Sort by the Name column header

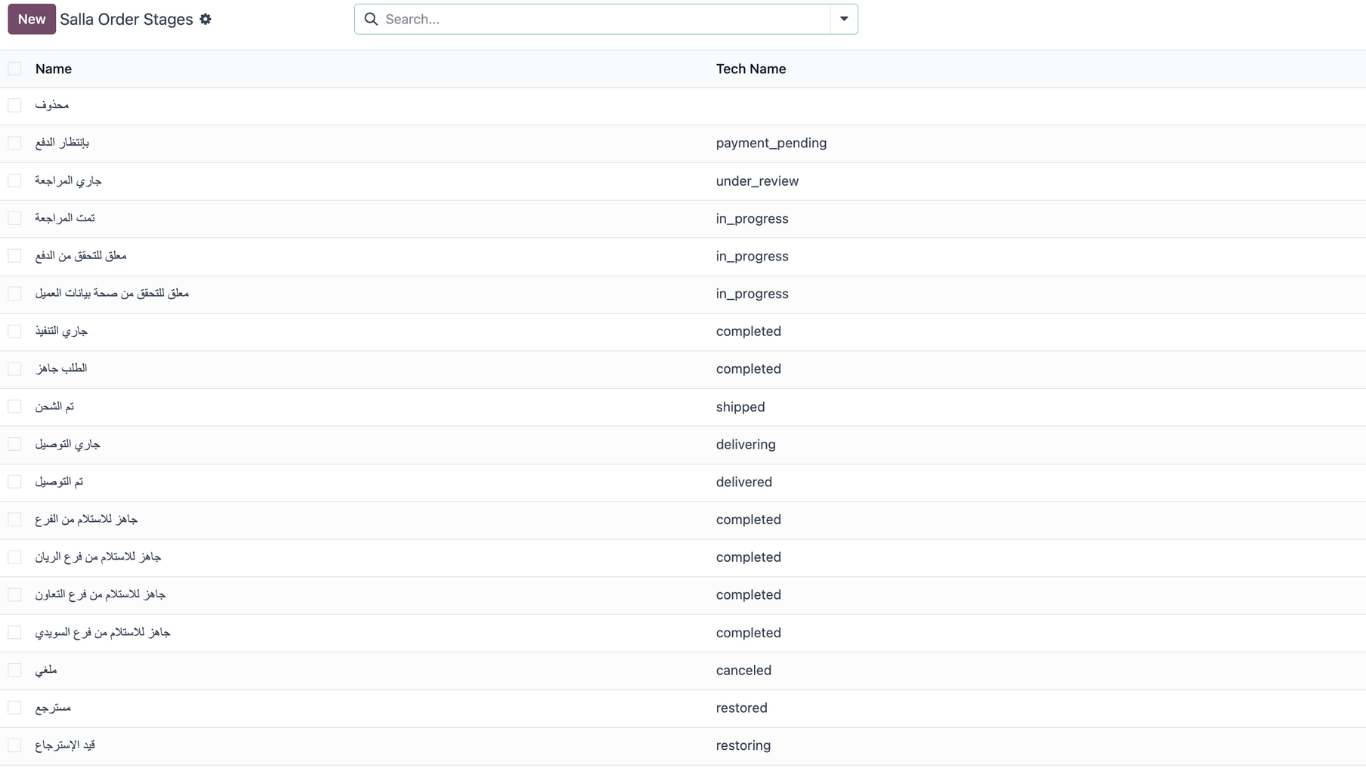[x=53, y=69]
